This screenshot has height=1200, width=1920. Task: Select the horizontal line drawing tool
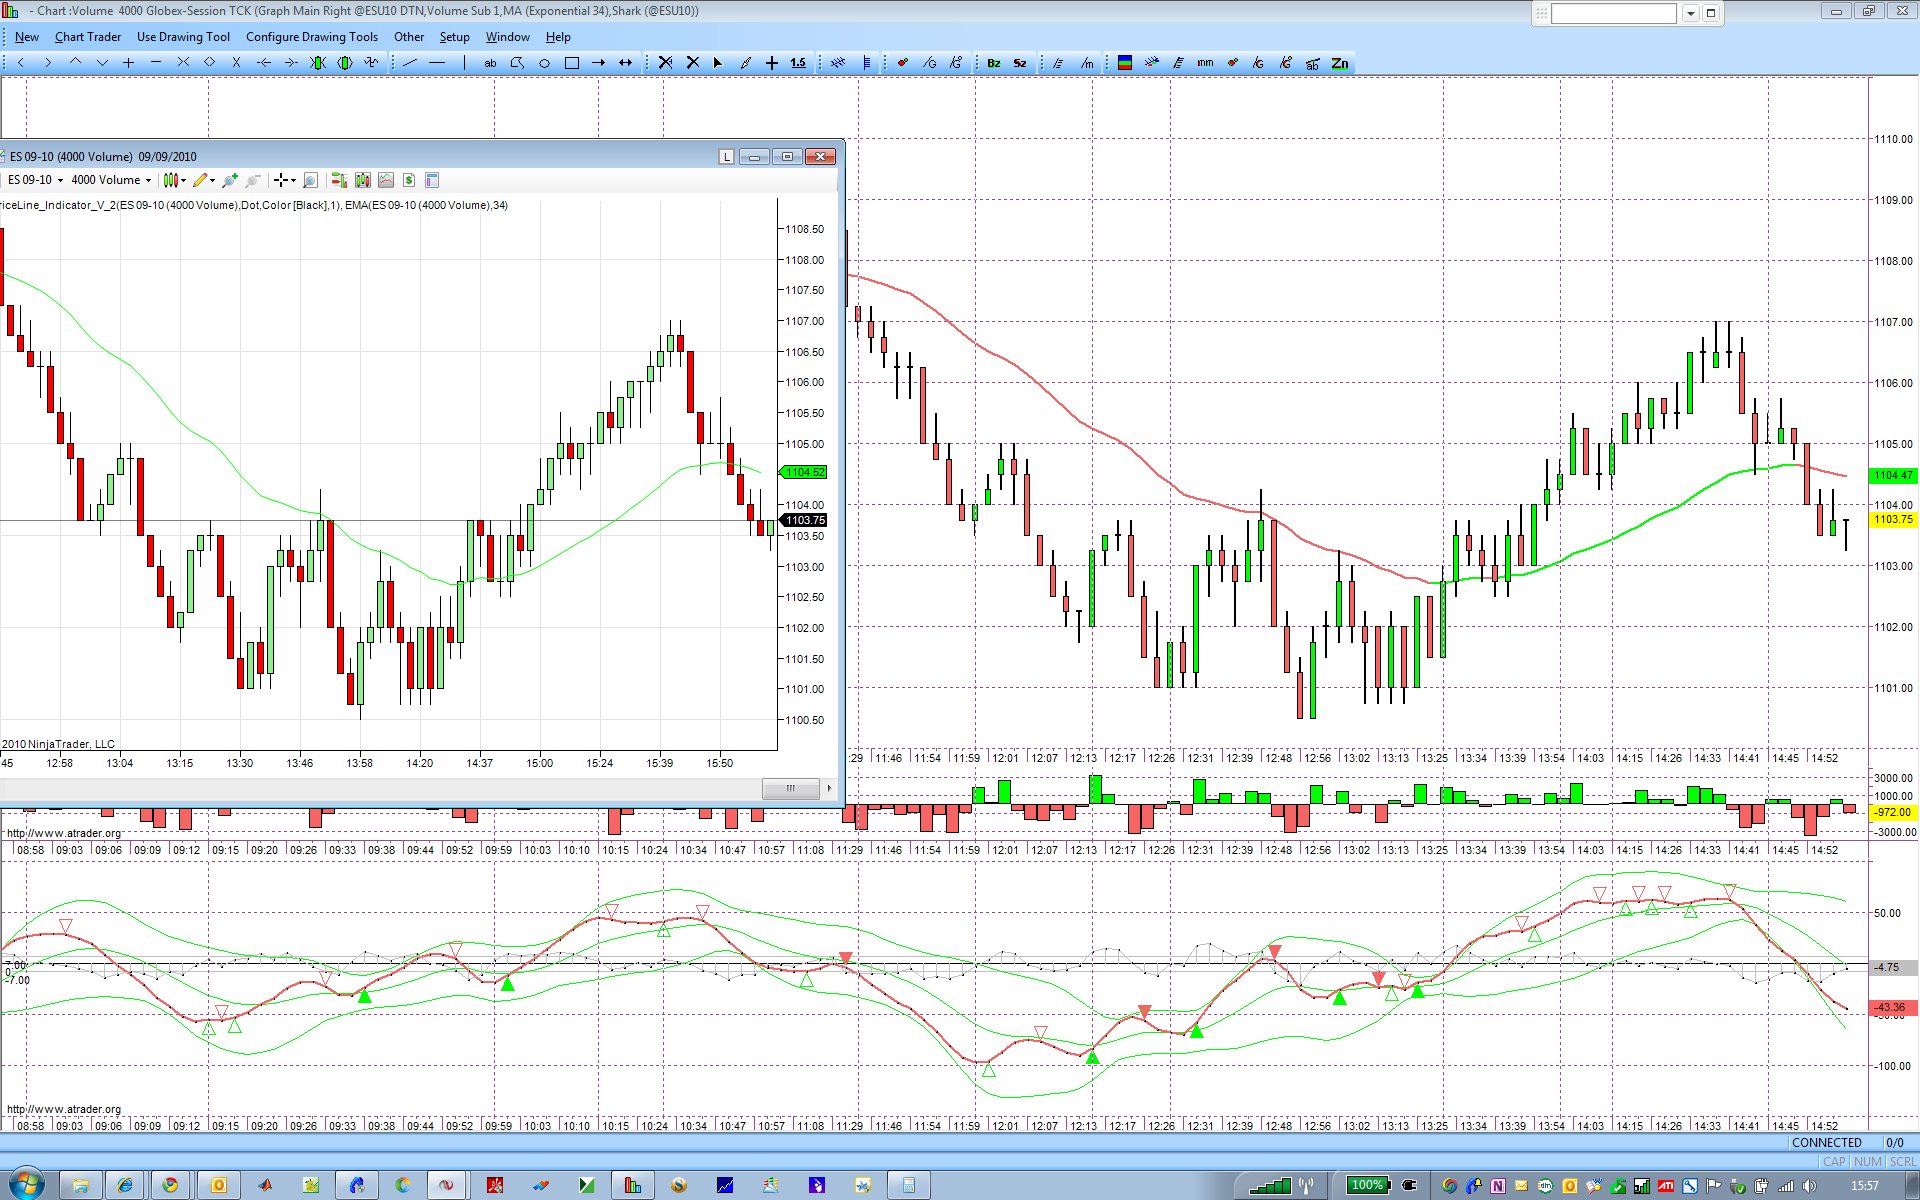[437, 63]
